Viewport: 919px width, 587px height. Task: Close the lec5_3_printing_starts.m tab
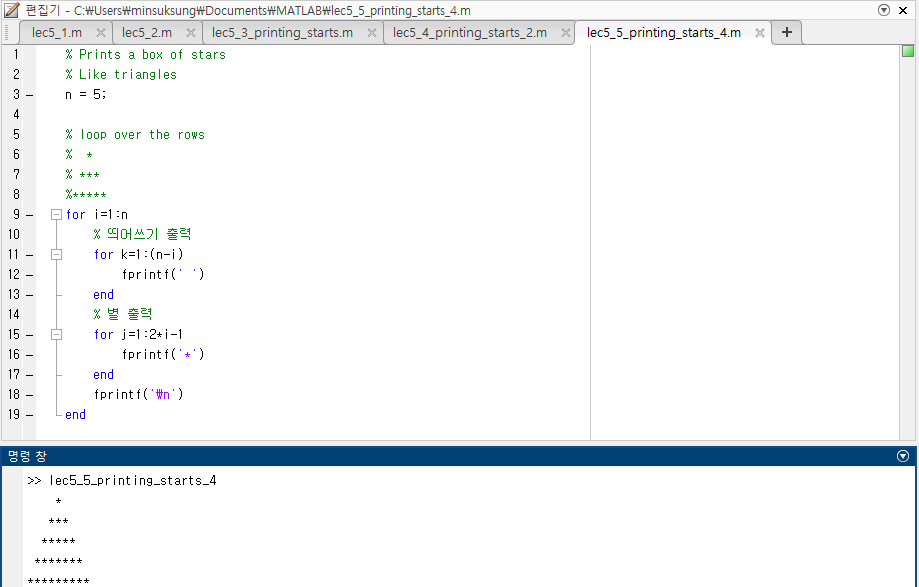point(372,33)
